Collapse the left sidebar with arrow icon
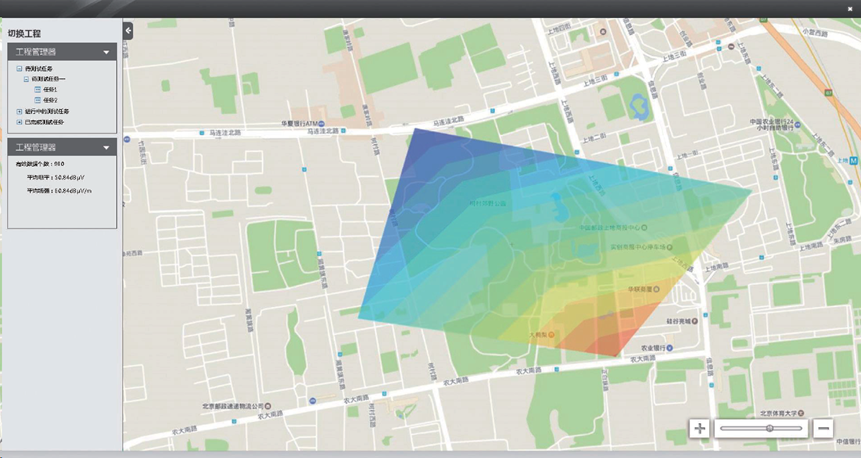 click(128, 31)
